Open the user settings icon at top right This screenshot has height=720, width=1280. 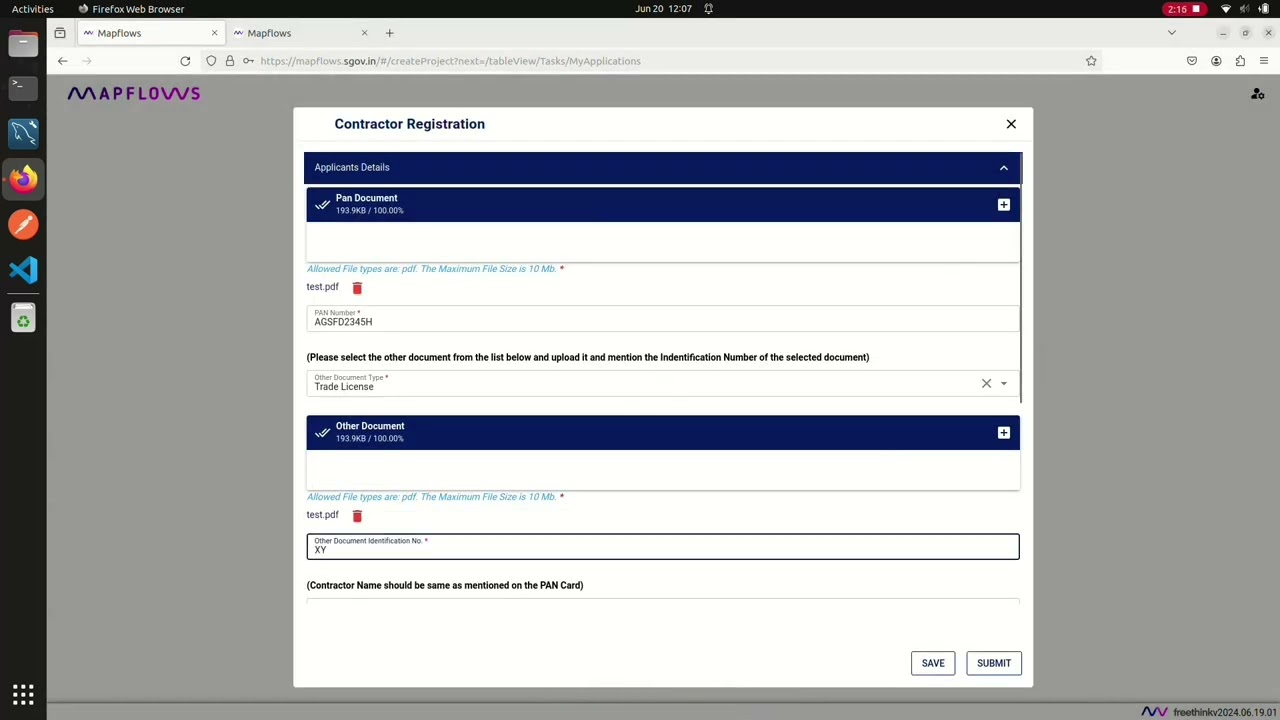[x=1258, y=94]
